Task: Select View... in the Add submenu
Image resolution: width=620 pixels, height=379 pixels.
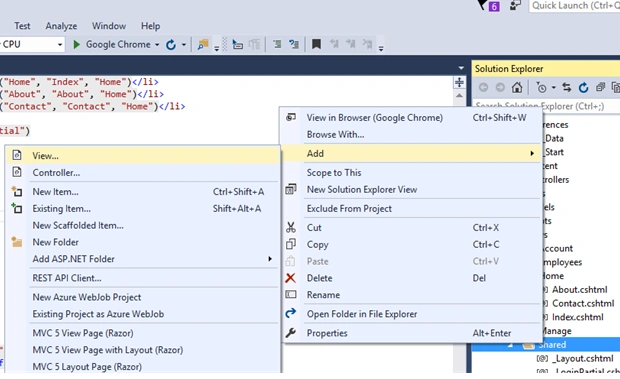Action: 143,156
